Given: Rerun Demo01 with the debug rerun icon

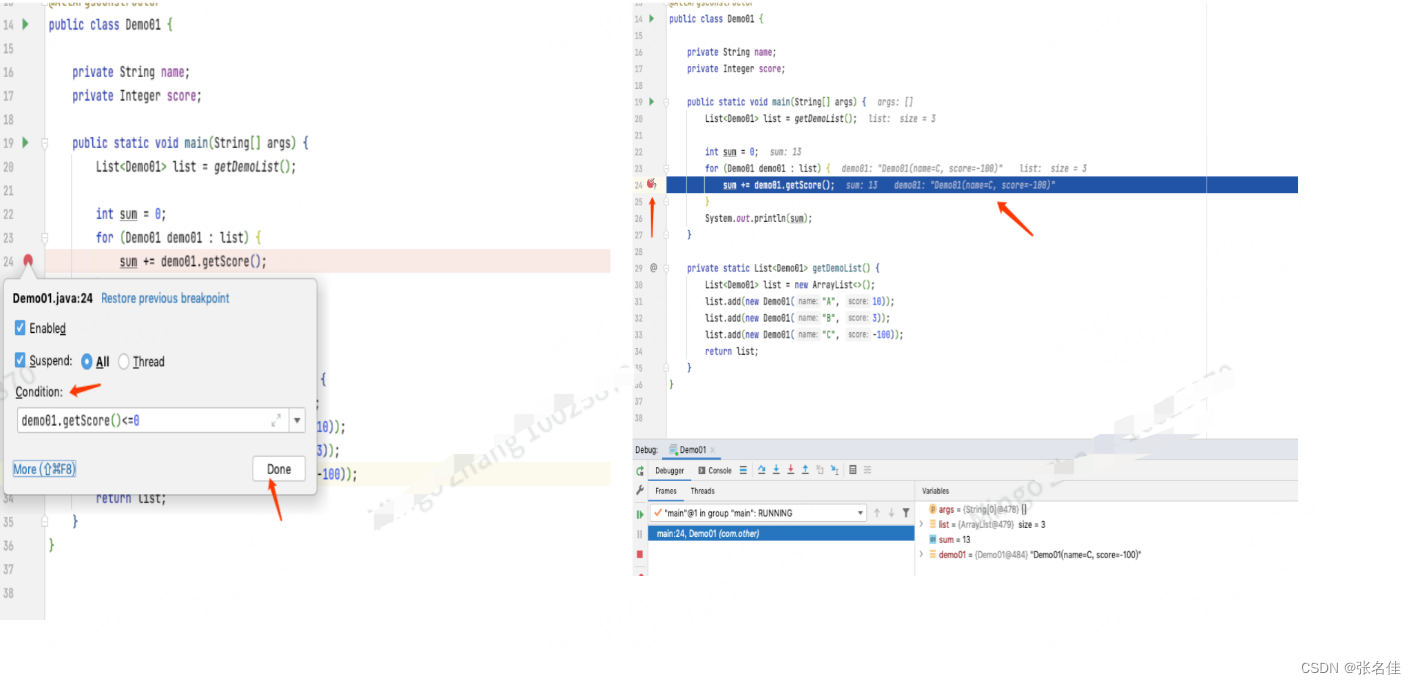Looking at the screenshot, I should pos(640,470).
